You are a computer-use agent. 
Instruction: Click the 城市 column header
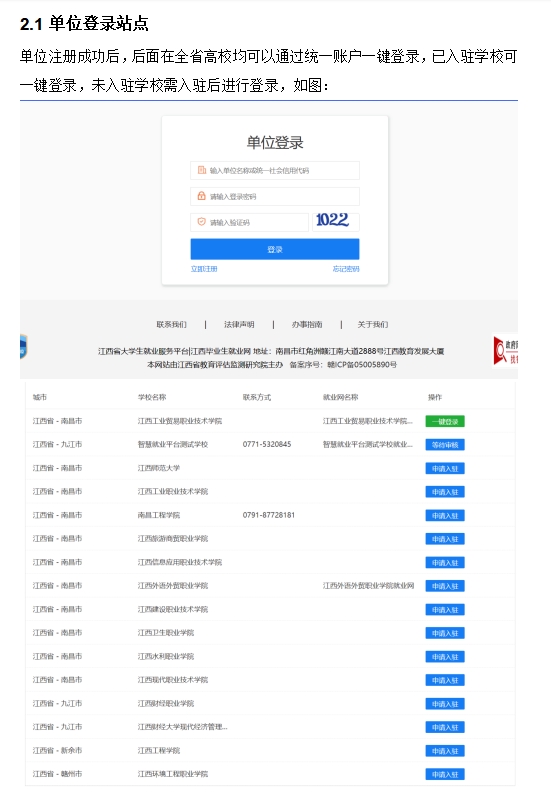pyautogui.click(x=39, y=397)
